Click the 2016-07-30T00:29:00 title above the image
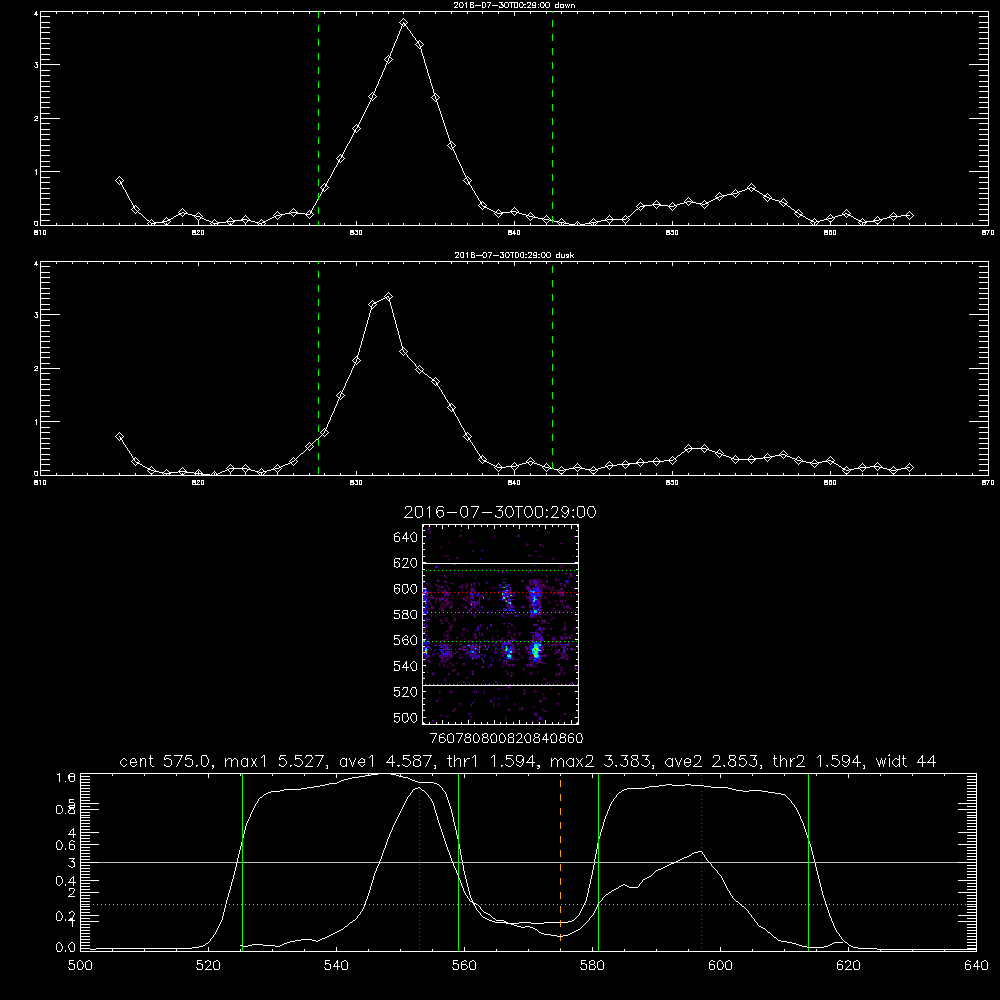The image size is (1000, 1000). (x=500, y=512)
